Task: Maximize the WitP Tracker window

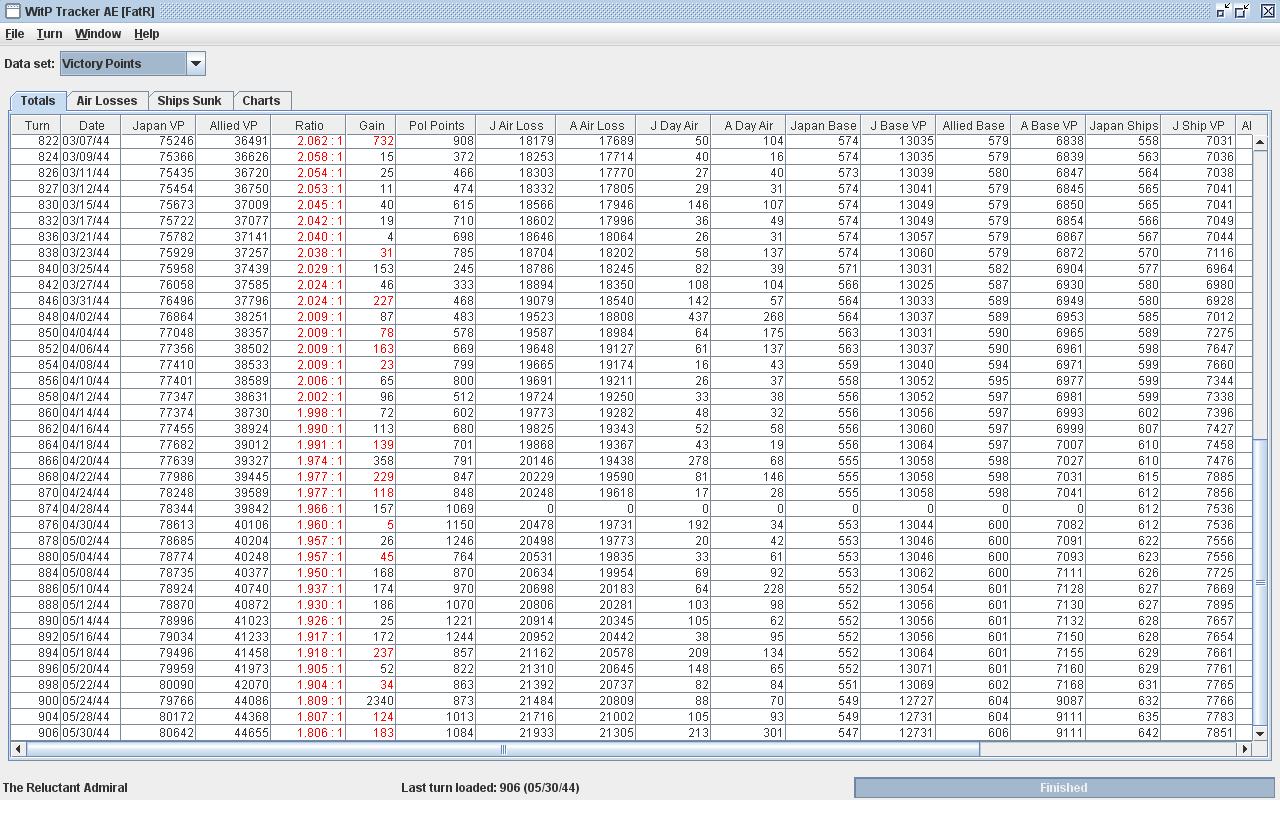Action: (x=1243, y=11)
